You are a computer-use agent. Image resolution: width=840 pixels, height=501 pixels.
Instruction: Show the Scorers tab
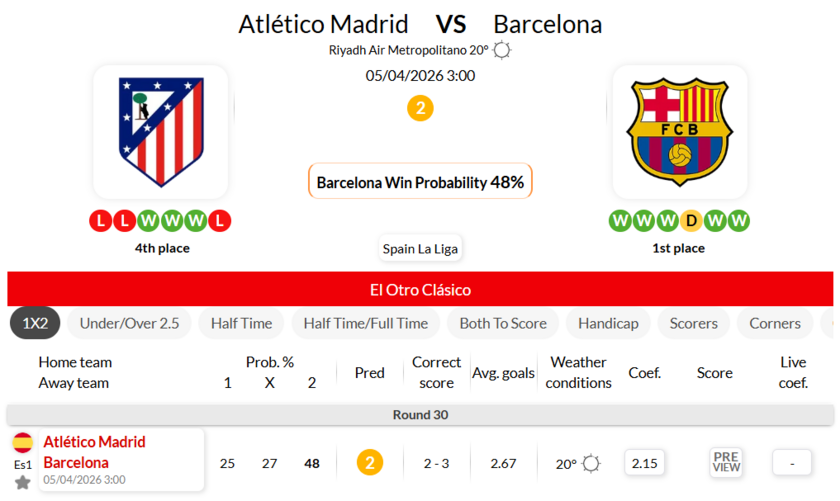(x=694, y=323)
